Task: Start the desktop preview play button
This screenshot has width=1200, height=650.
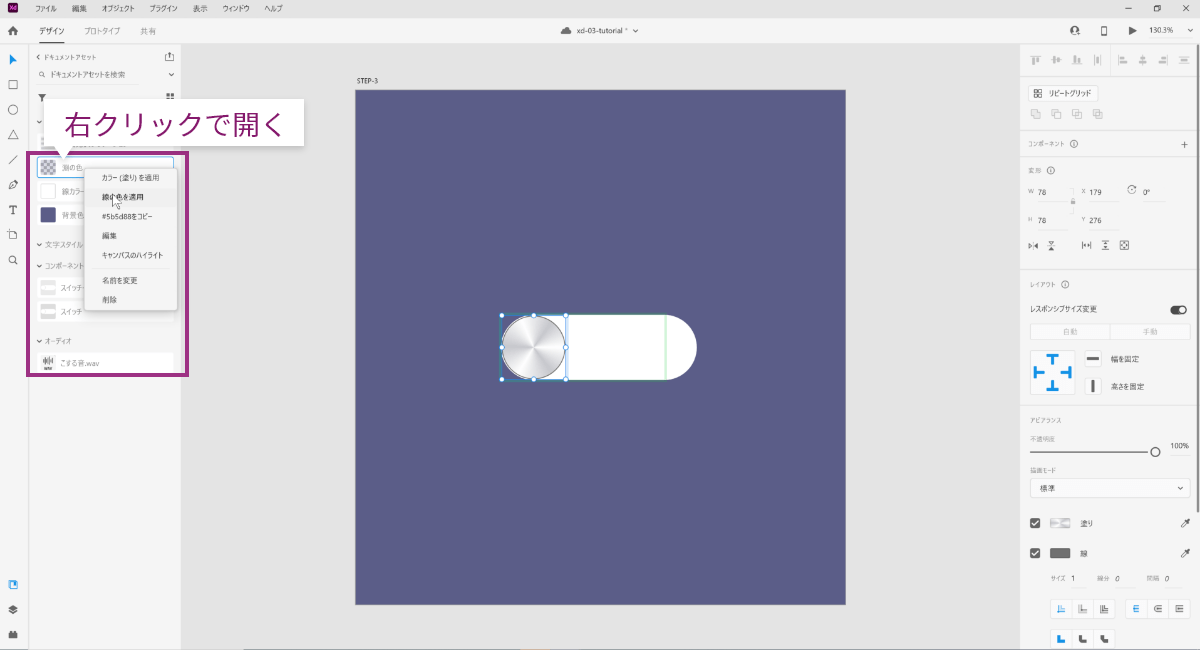Action: pos(1133,30)
